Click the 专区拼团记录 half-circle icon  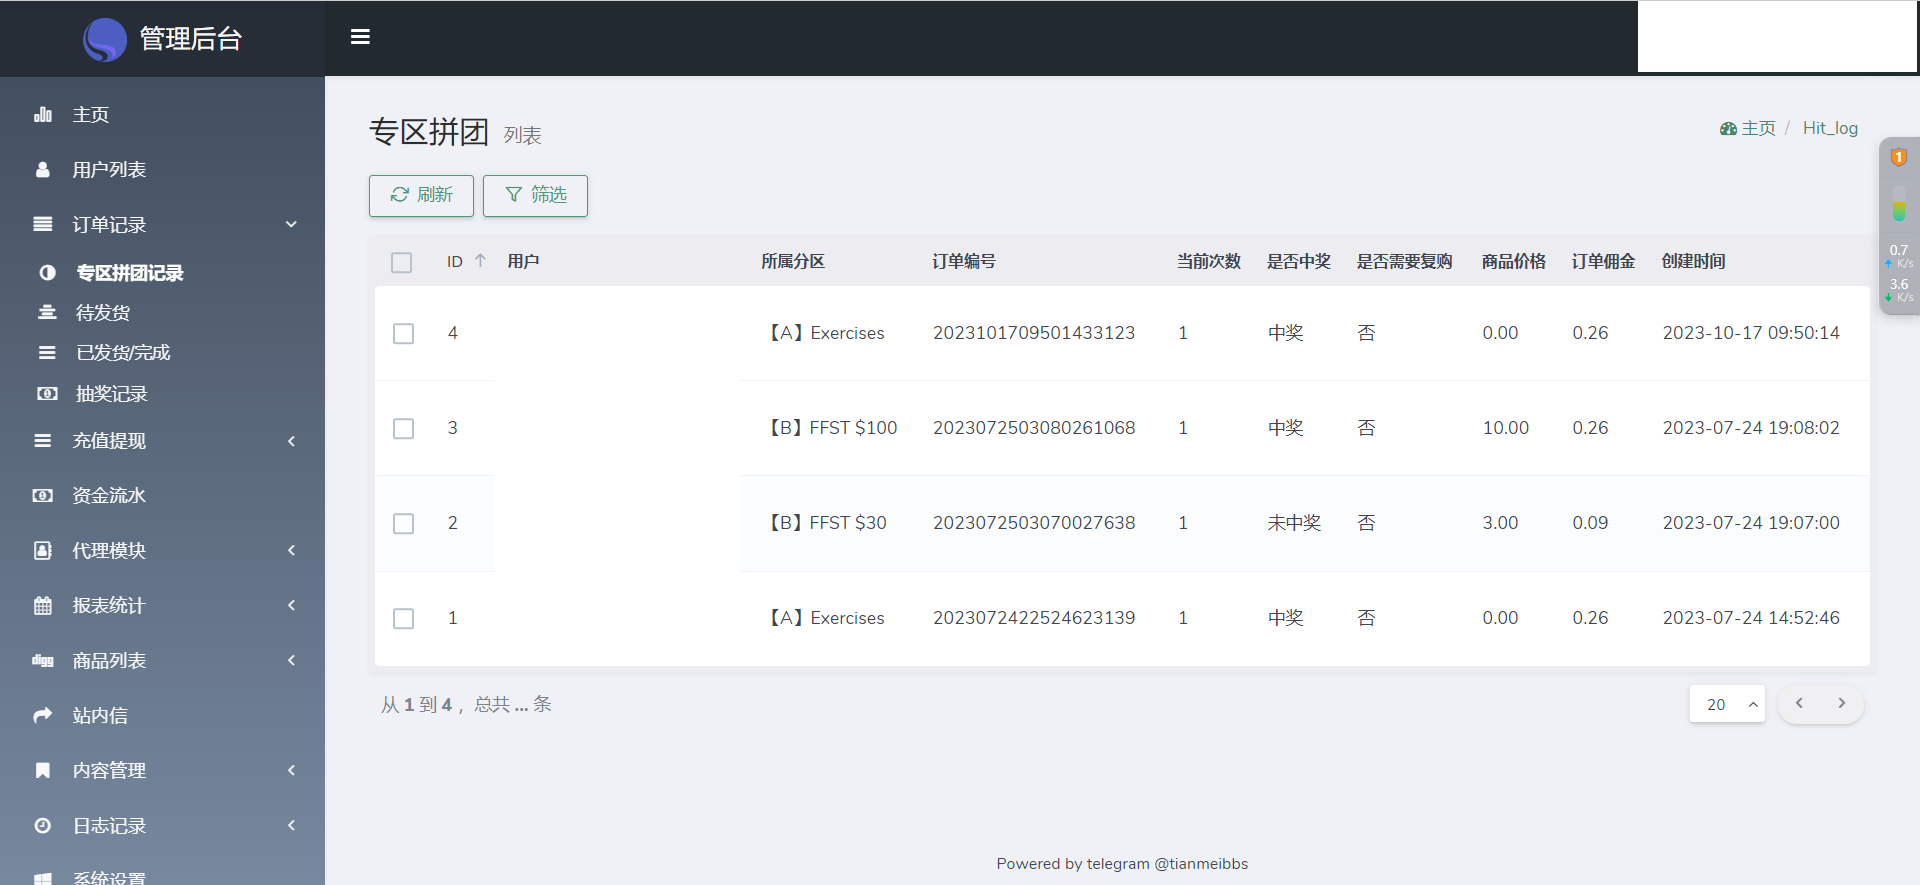pos(47,273)
